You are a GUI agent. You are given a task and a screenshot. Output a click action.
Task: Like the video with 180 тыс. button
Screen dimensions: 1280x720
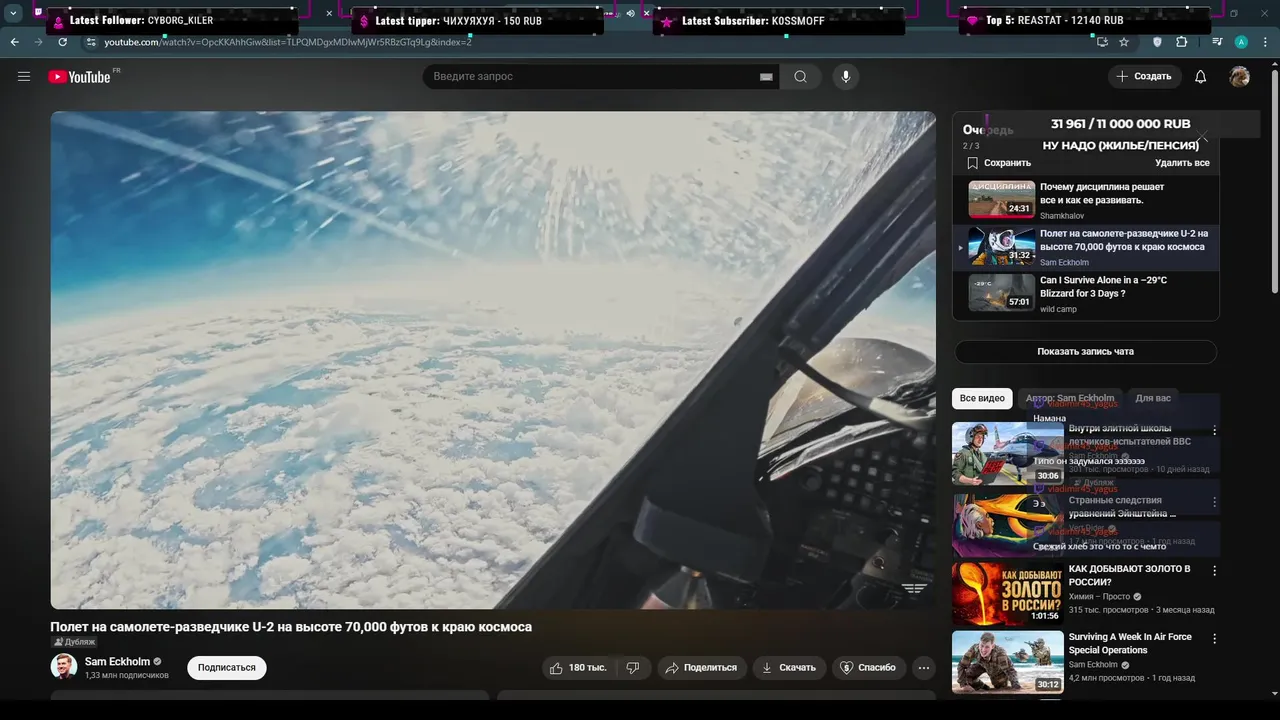578,667
